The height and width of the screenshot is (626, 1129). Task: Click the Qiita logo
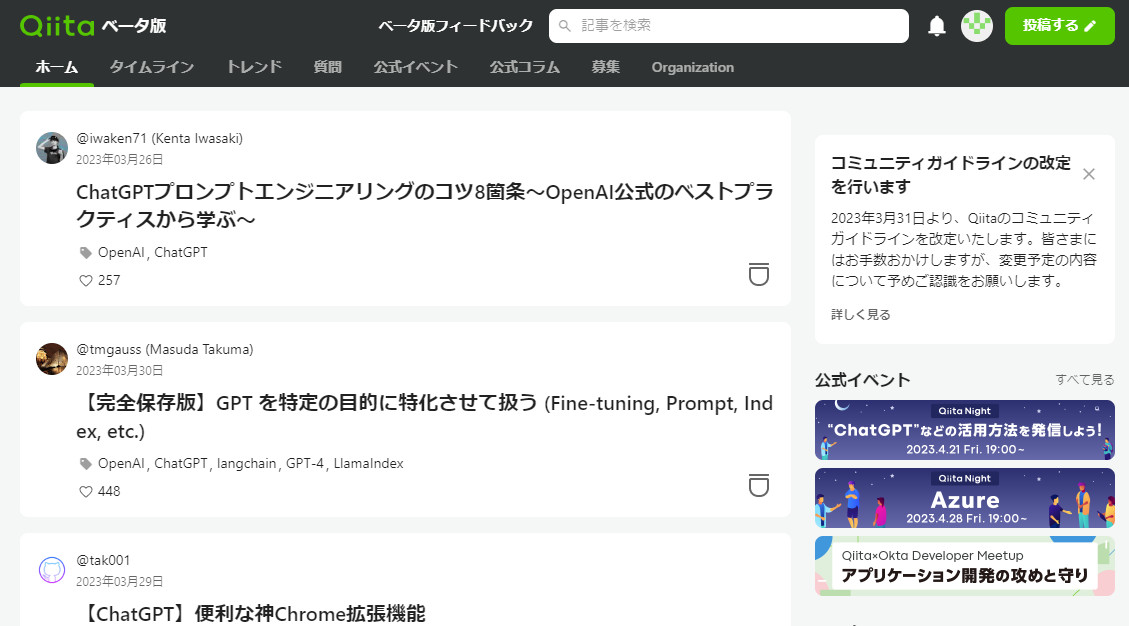coord(57,26)
